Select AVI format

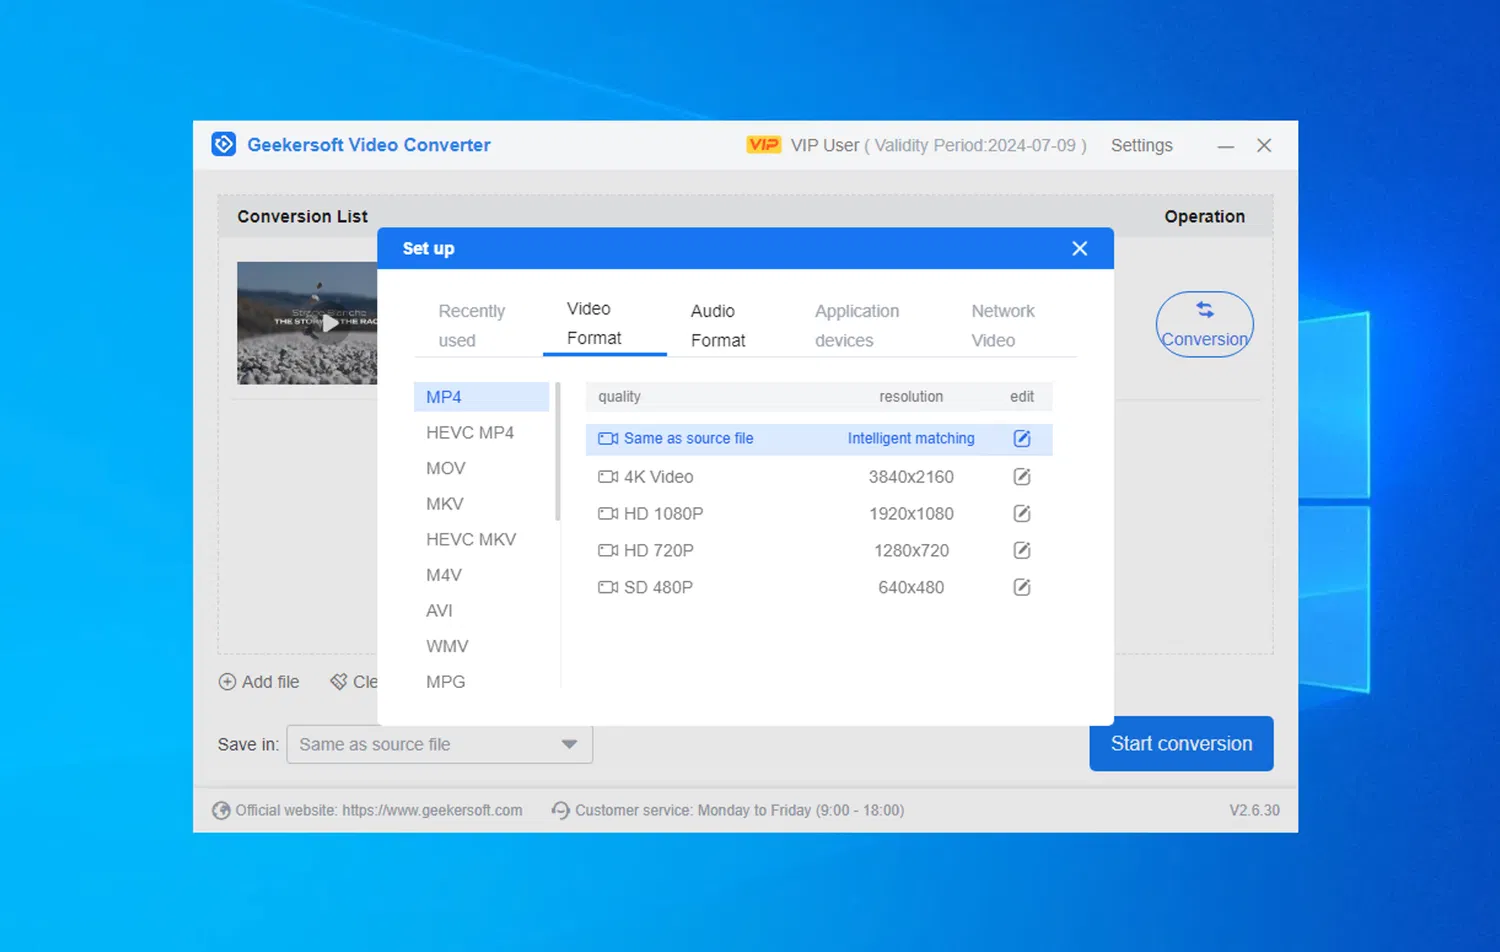tap(439, 611)
